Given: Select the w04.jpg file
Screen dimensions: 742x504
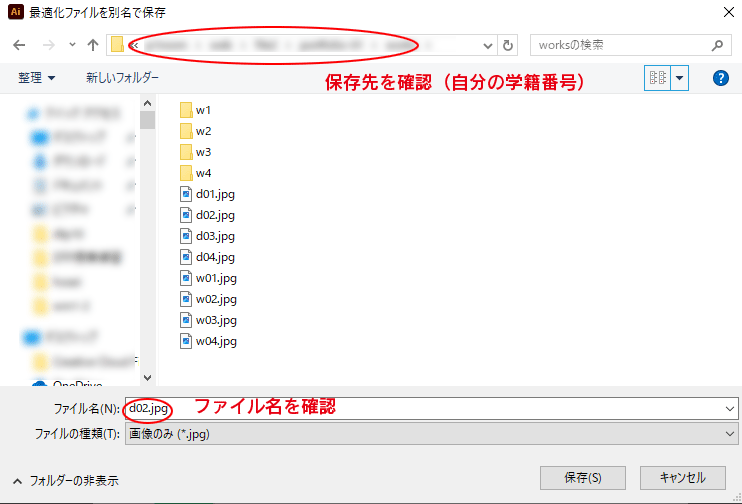Looking at the screenshot, I should (x=215, y=341).
